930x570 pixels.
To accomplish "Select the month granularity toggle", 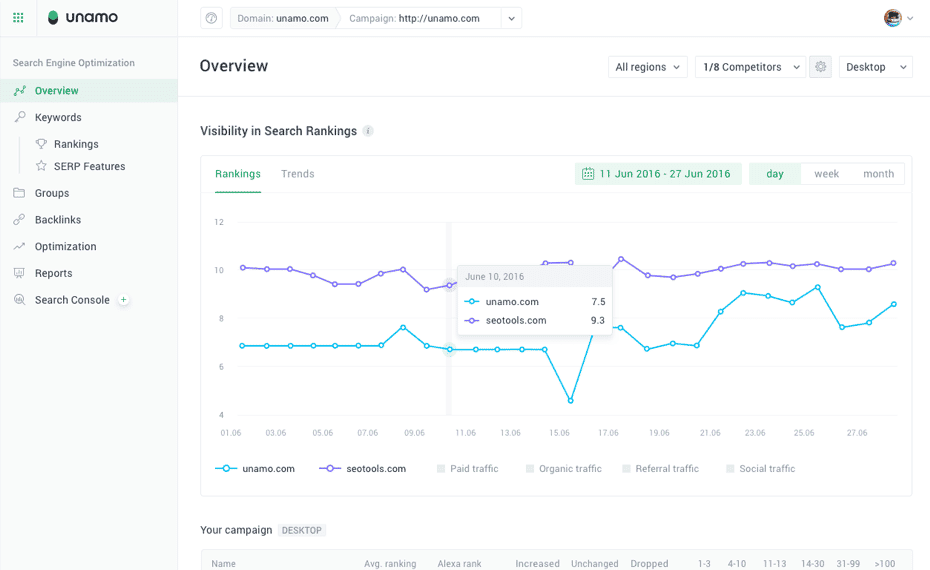I will tap(878, 174).
